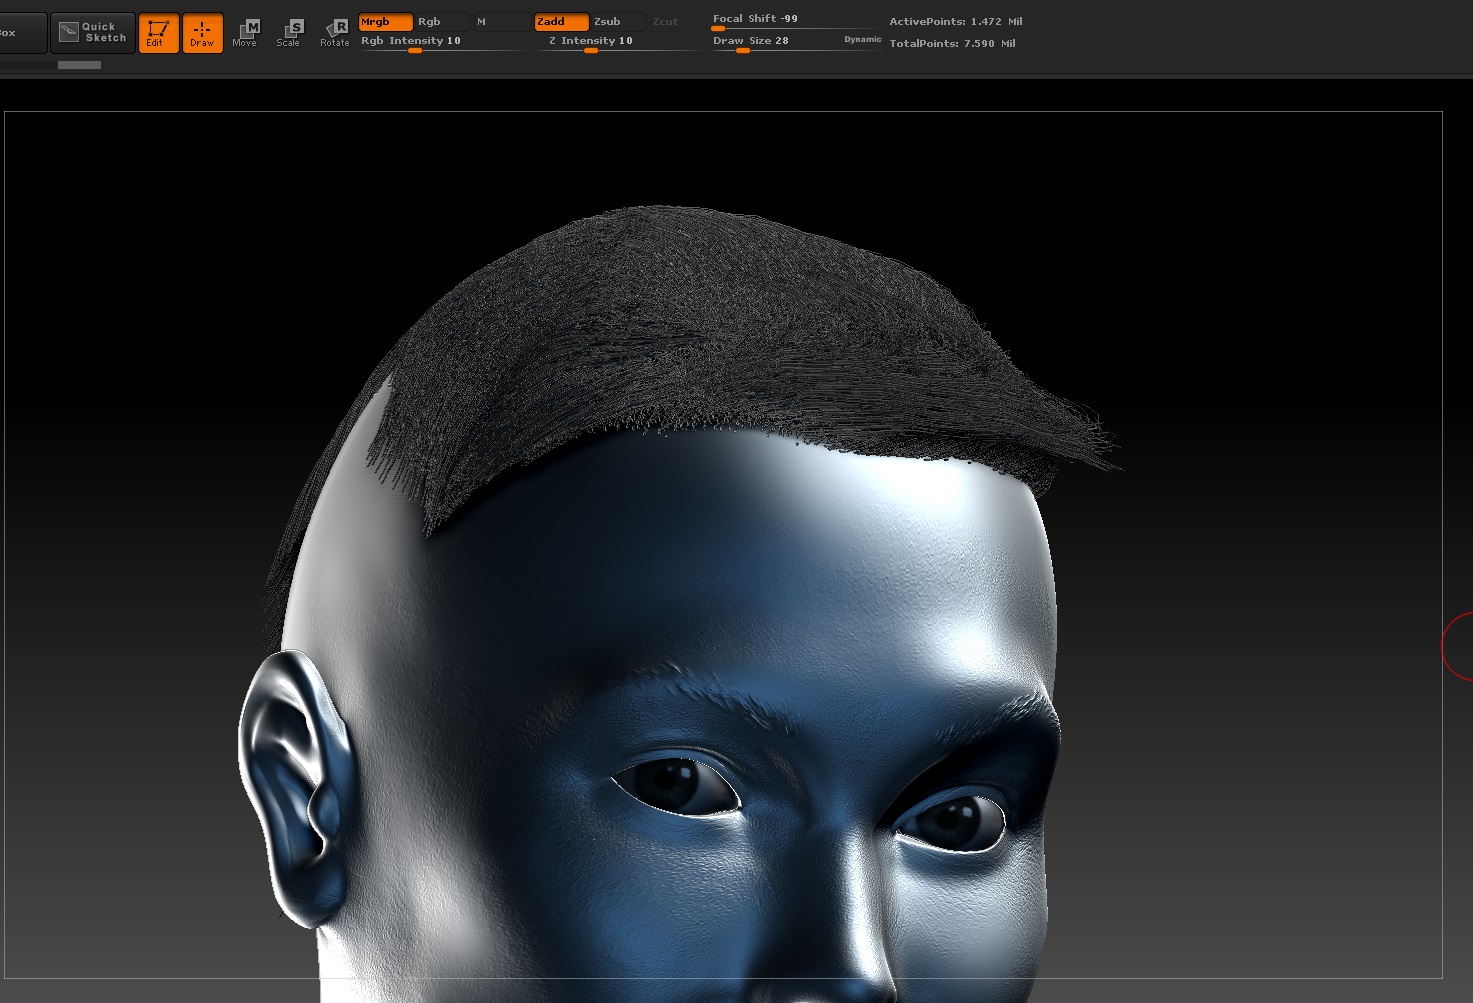Screen dimensions: 1473x1003
Task: Toggle the Mrgb channel button
Action: click(385, 22)
